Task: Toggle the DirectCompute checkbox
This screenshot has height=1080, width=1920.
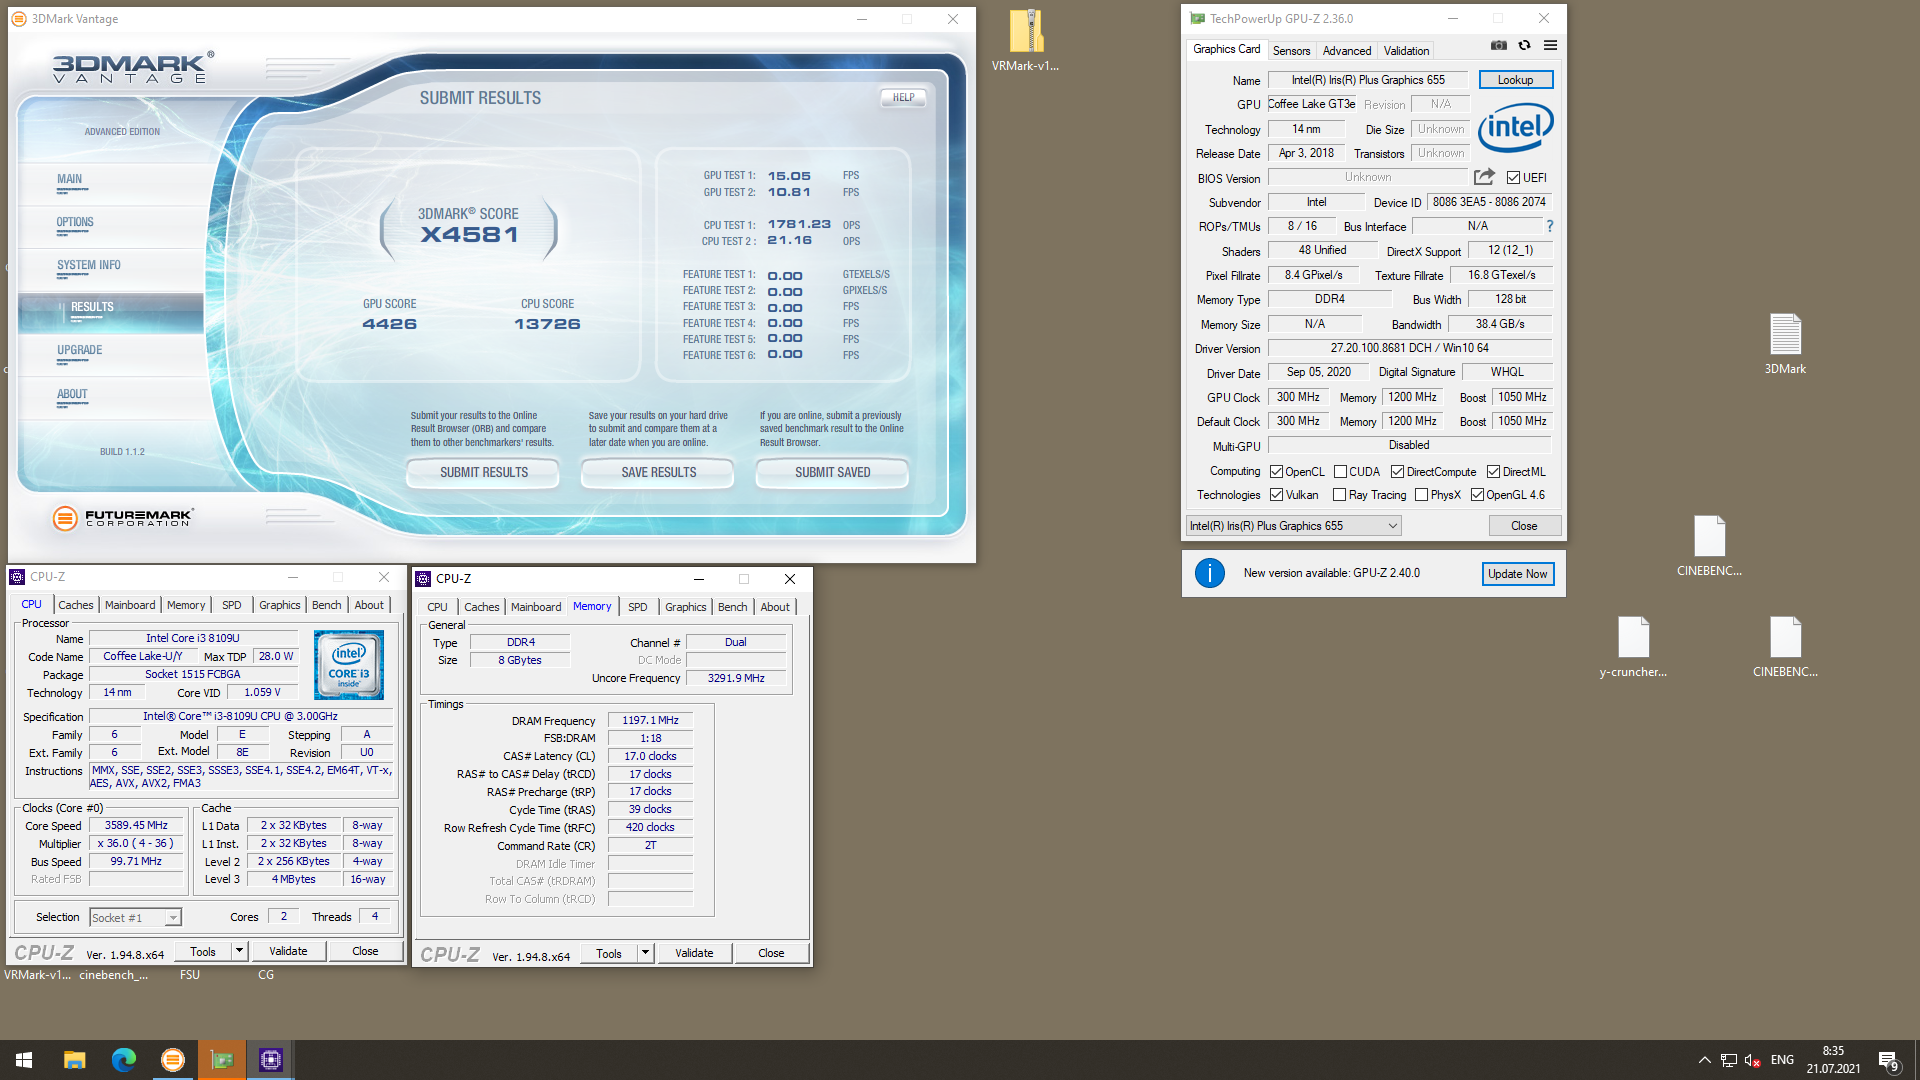Action: (1397, 472)
